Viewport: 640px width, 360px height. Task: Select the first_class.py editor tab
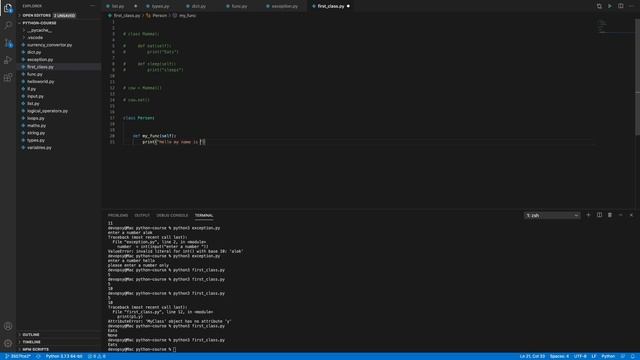(331, 6)
